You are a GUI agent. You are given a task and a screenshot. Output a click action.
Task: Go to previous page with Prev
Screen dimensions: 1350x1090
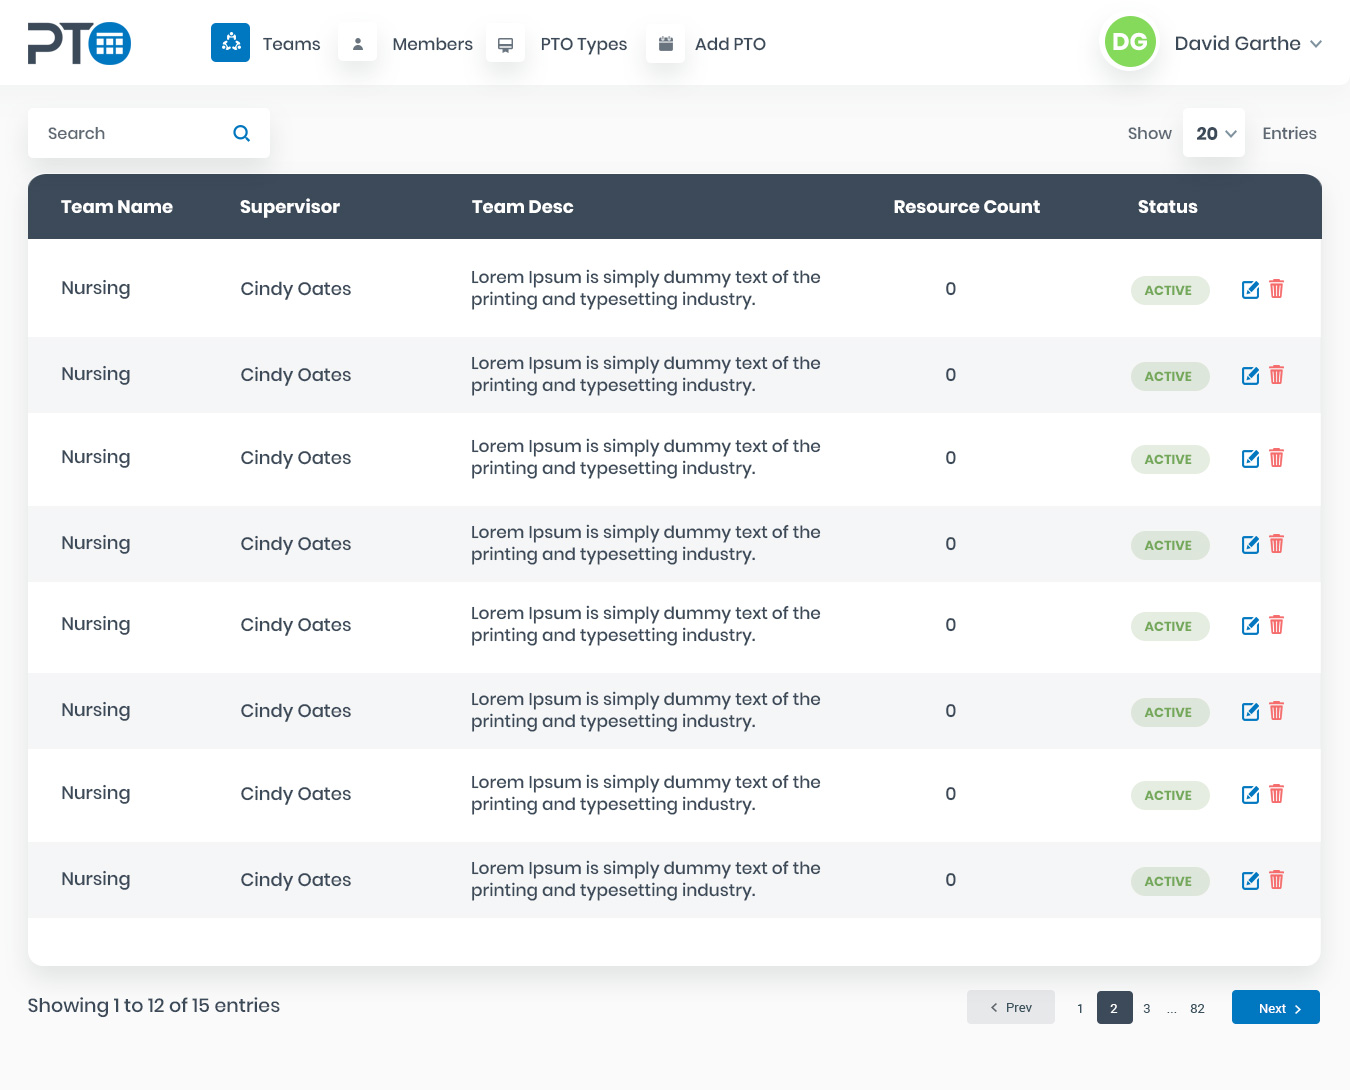1011,1007
